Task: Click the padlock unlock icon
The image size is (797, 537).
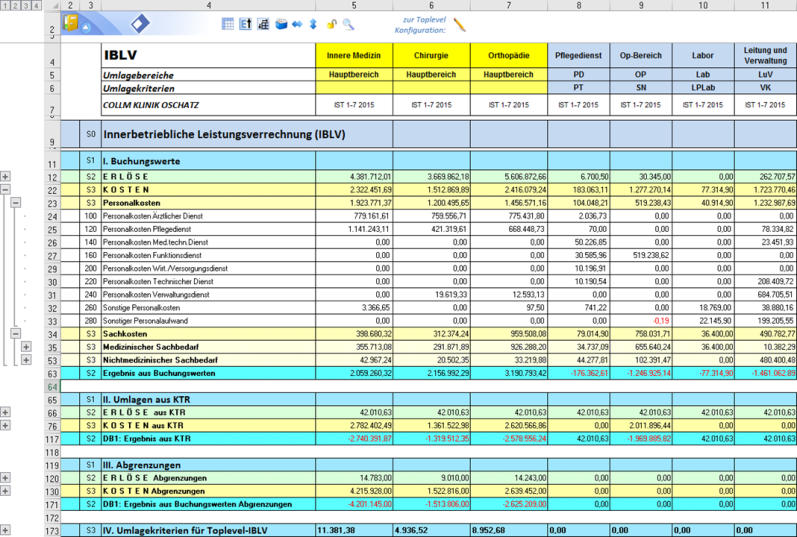Action: [x=331, y=23]
